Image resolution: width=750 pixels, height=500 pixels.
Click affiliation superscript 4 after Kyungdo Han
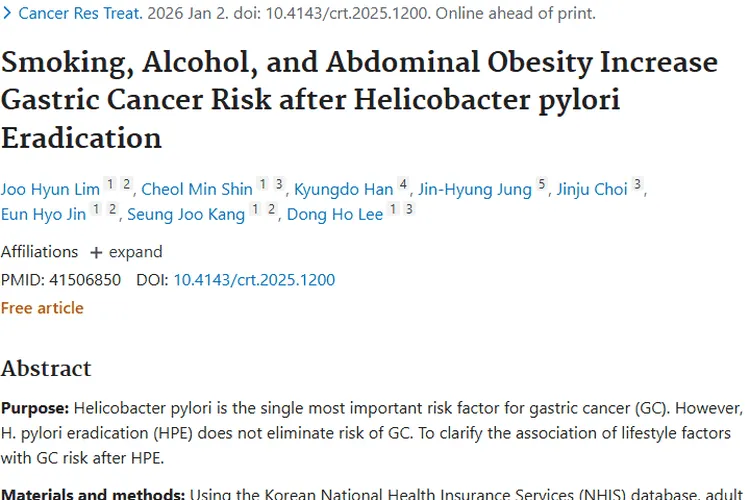(x=403, y=184)
